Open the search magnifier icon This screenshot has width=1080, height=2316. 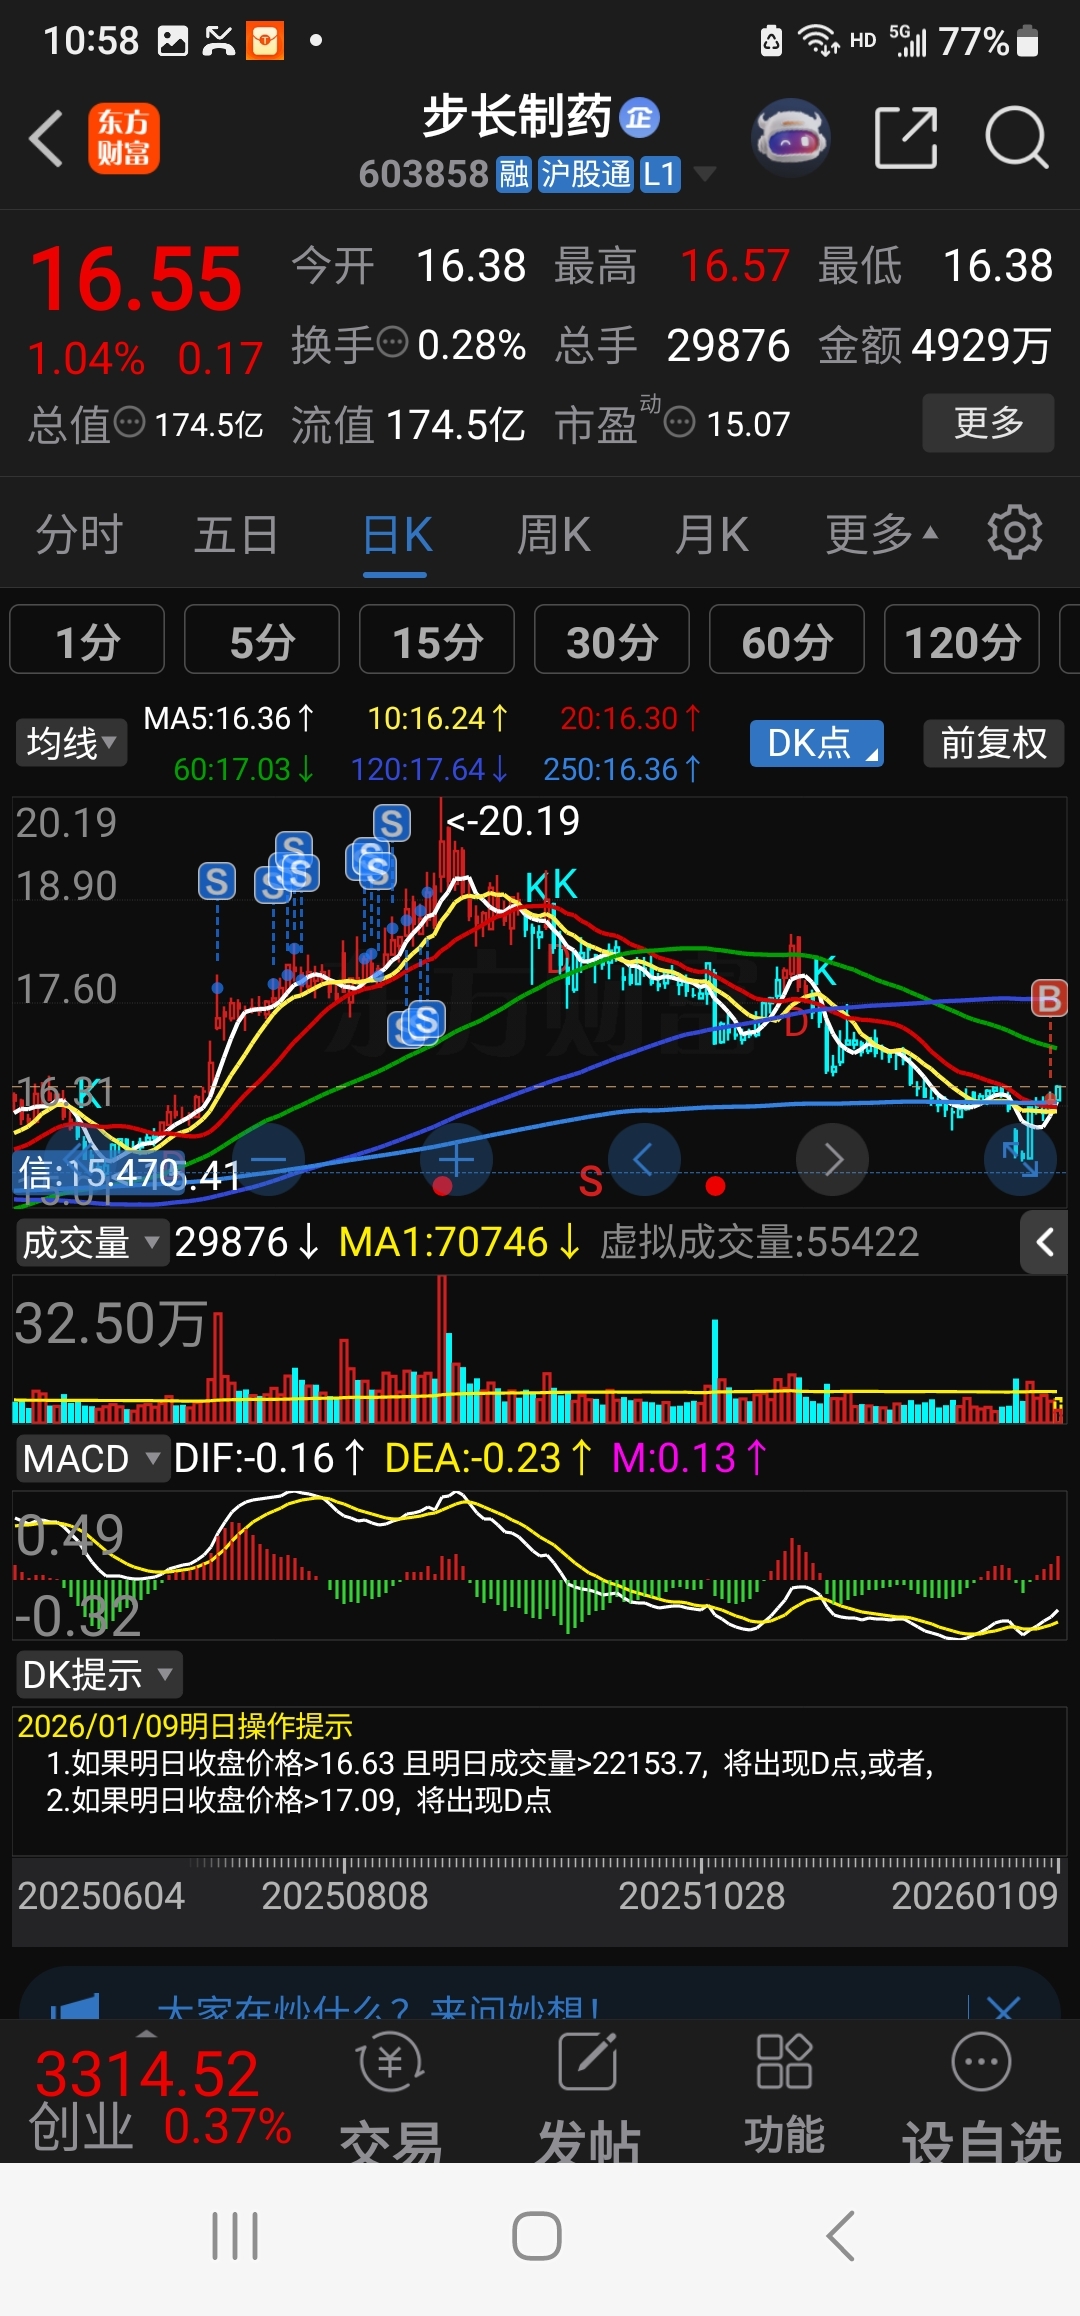point(1016,137)
